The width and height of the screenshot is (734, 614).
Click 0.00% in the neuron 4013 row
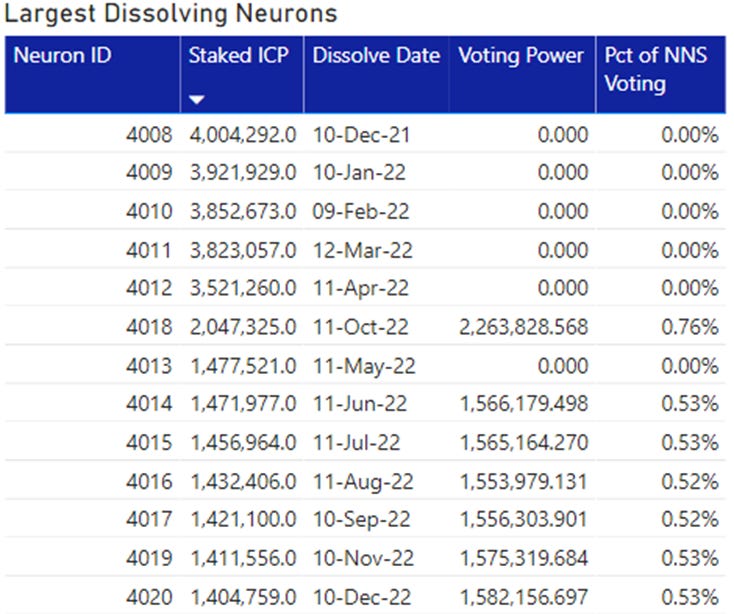click(x=690, y=365)
